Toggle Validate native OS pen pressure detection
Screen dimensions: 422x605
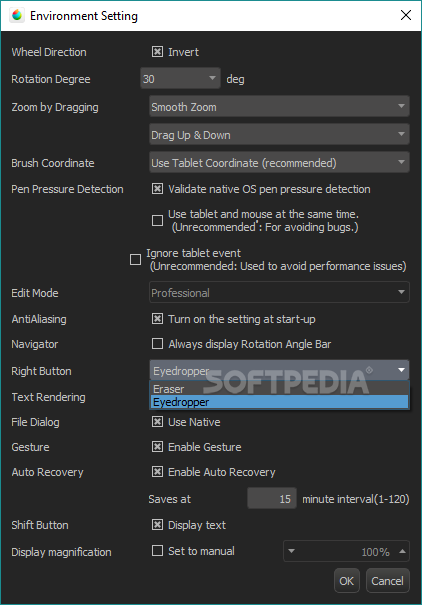[157, 189]
